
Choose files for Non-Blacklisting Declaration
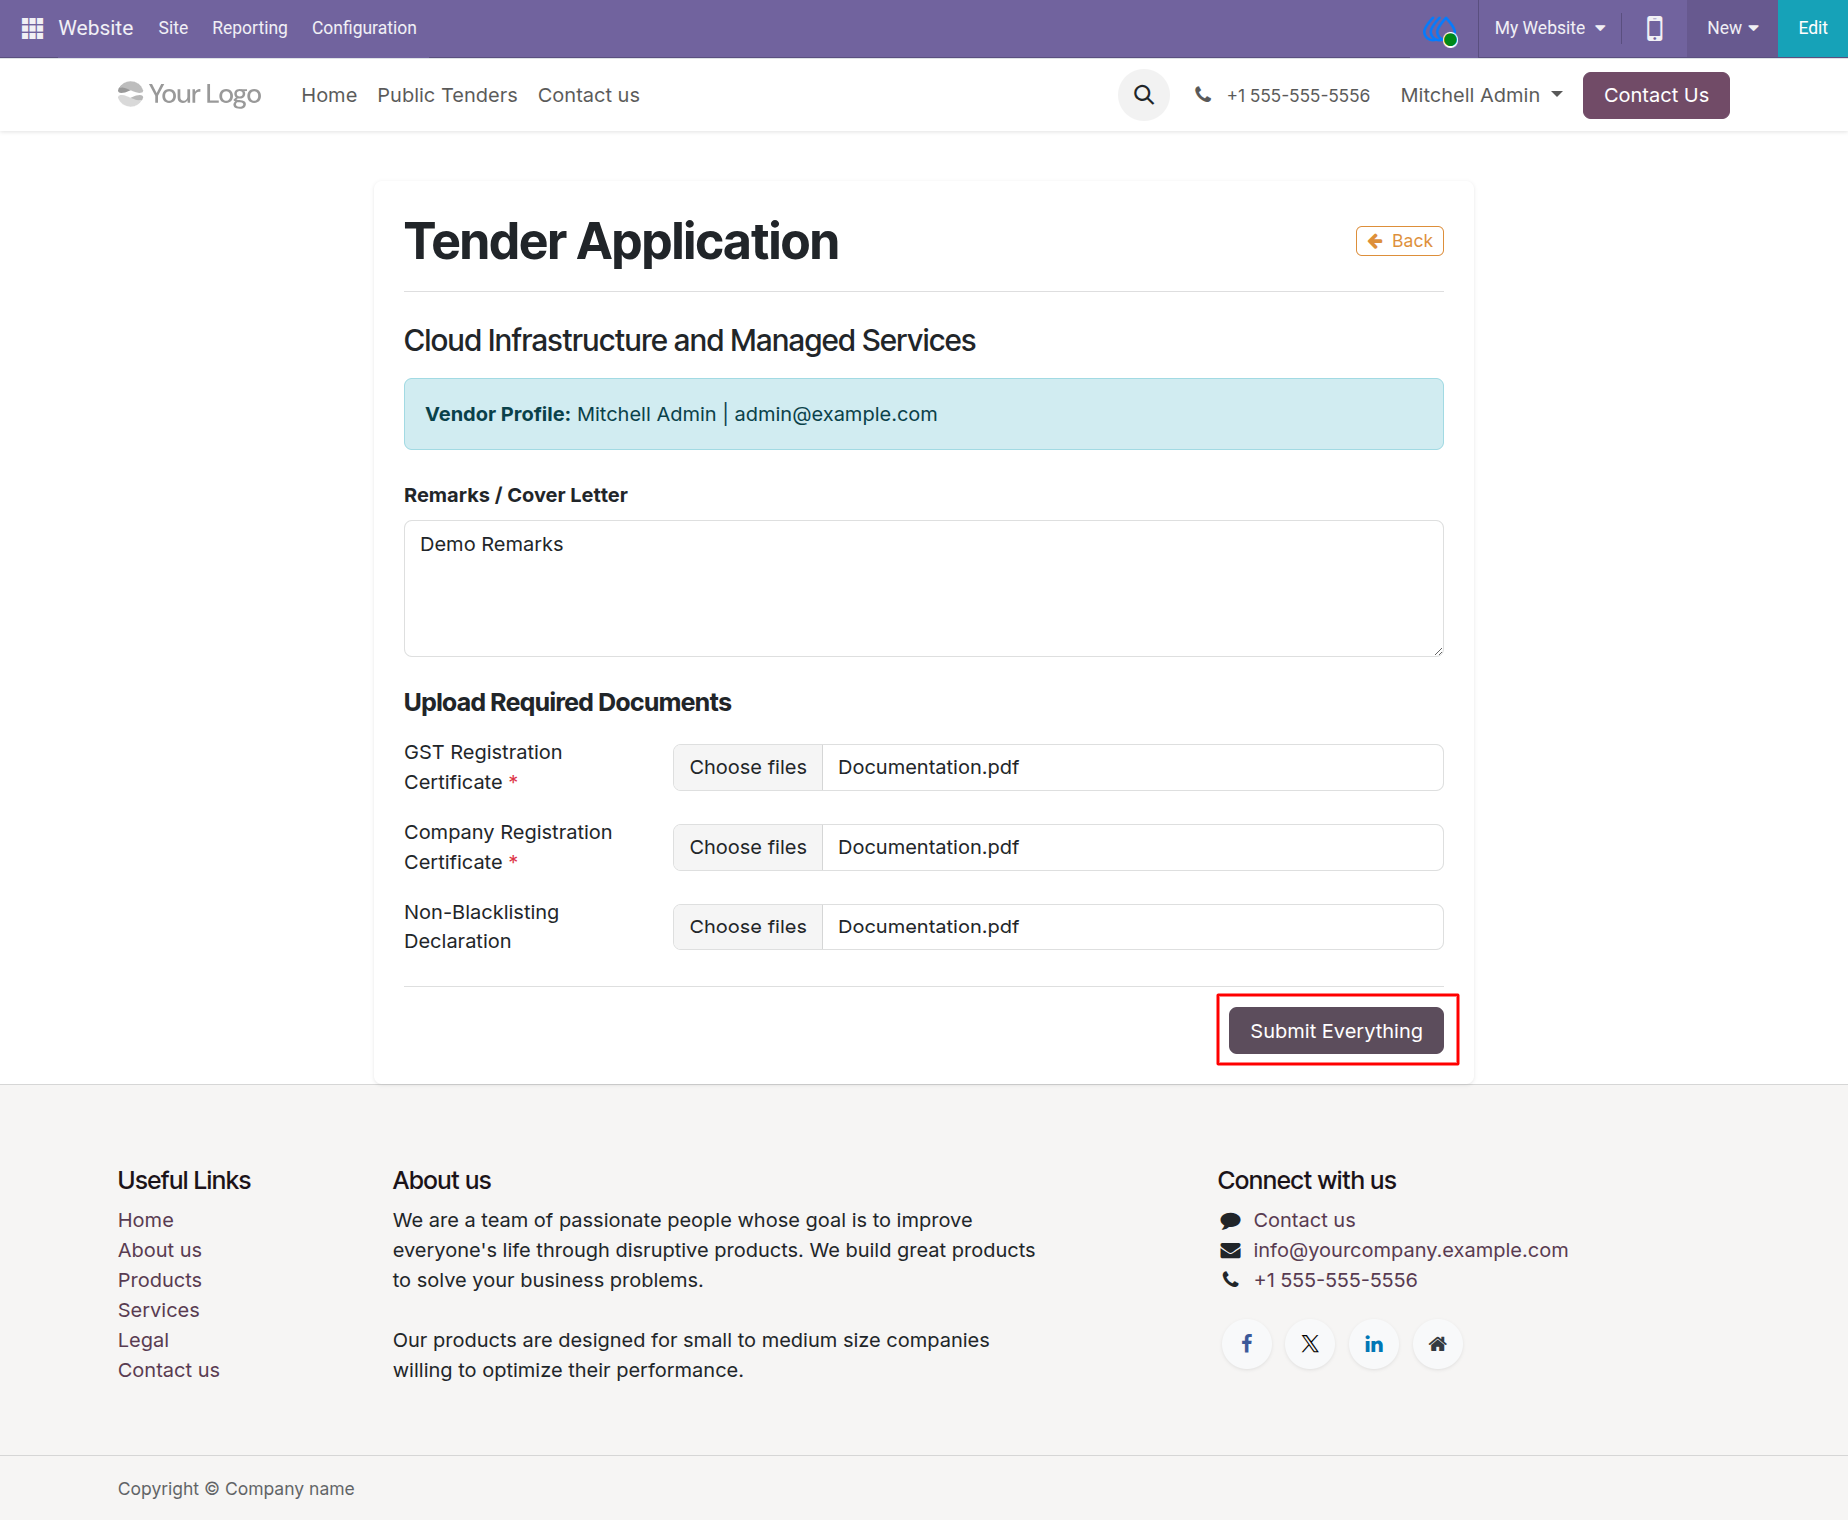tap(748, 927)
